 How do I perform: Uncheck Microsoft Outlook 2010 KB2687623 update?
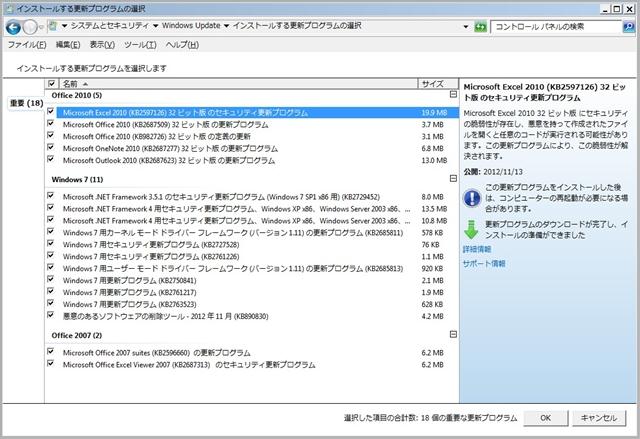pyautogui.click(x=51, y=159)
